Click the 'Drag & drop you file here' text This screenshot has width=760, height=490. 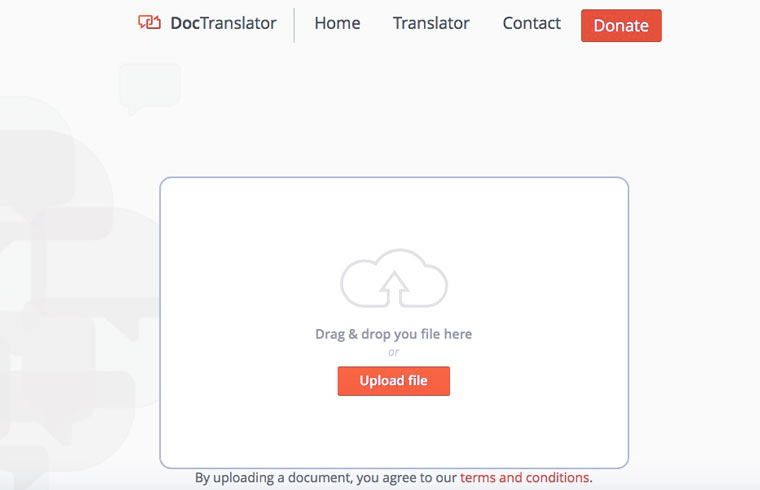(394, 334)
